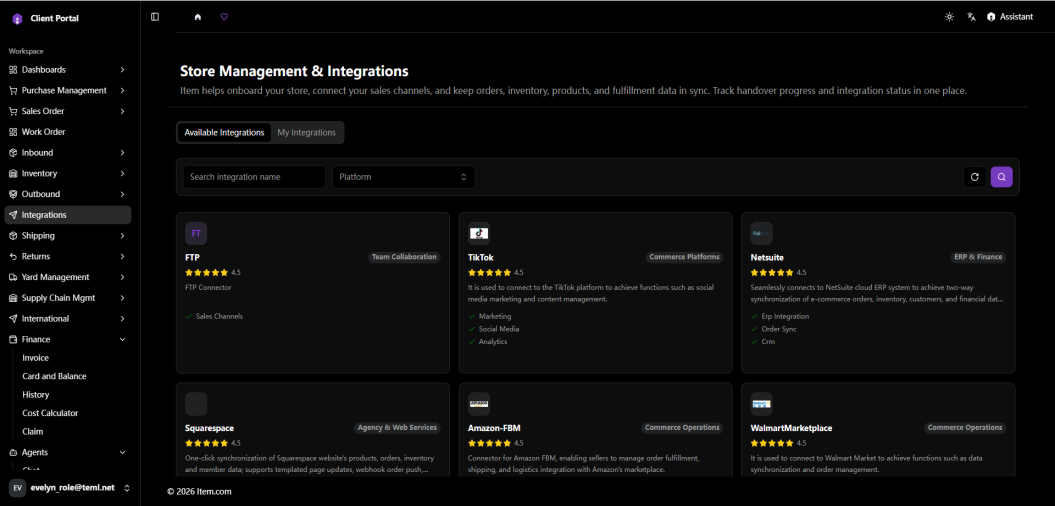Click the Dashboards sidebar icon

click(x=13, y=69)
